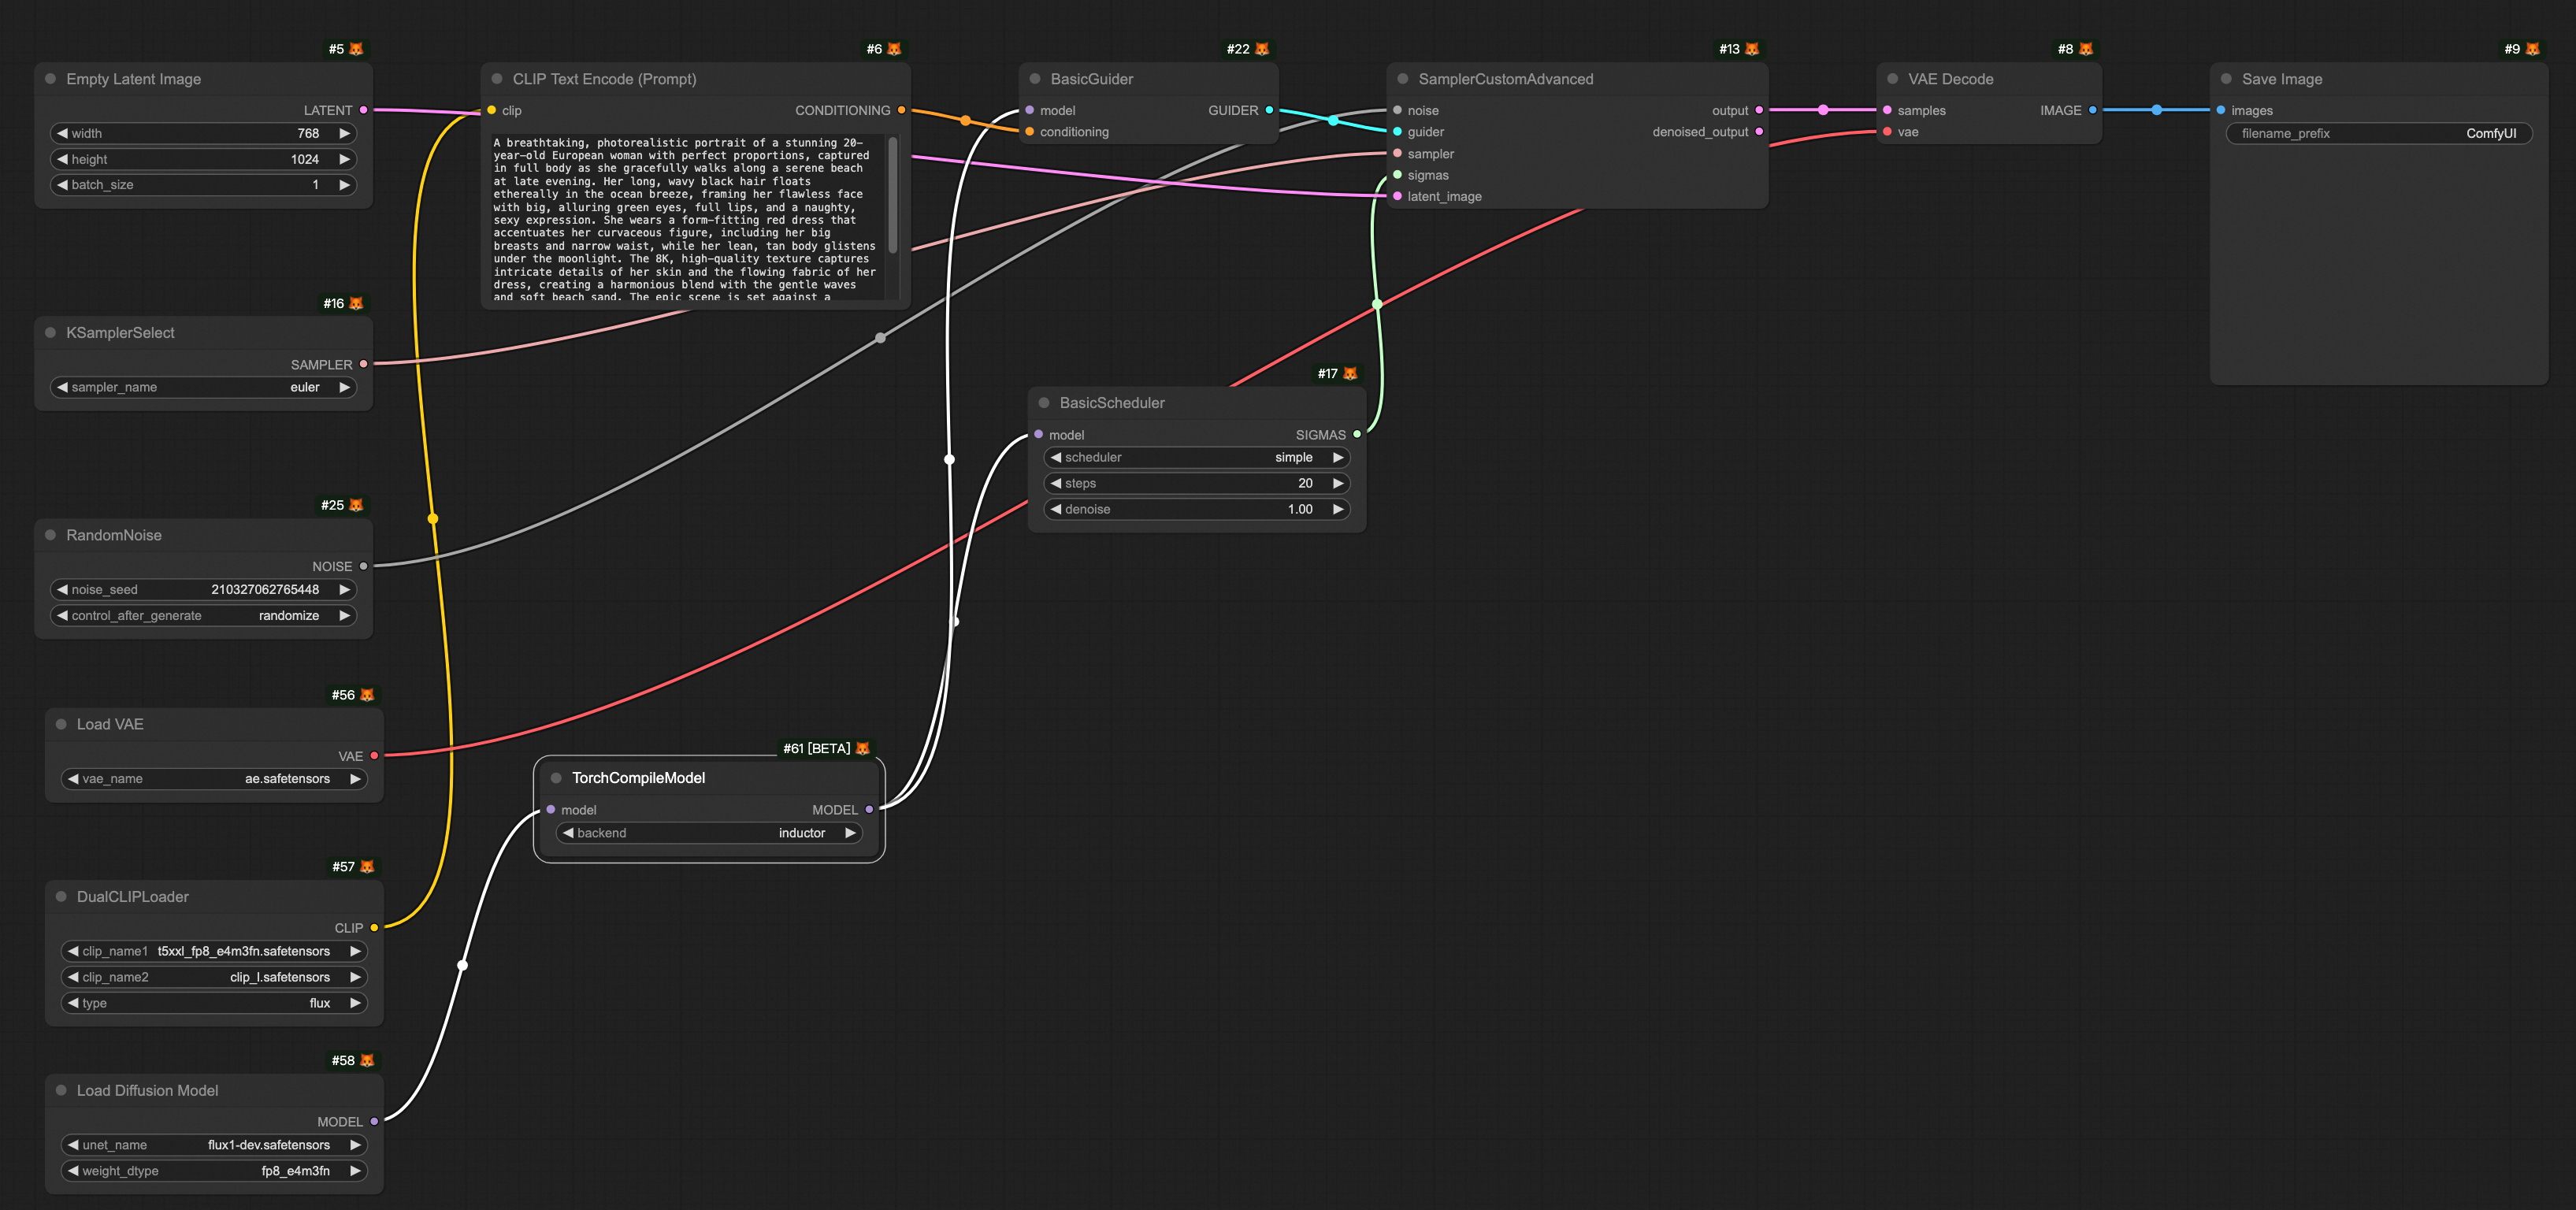
Task: Decrease steps value with left arrow
Action: 1056,483
